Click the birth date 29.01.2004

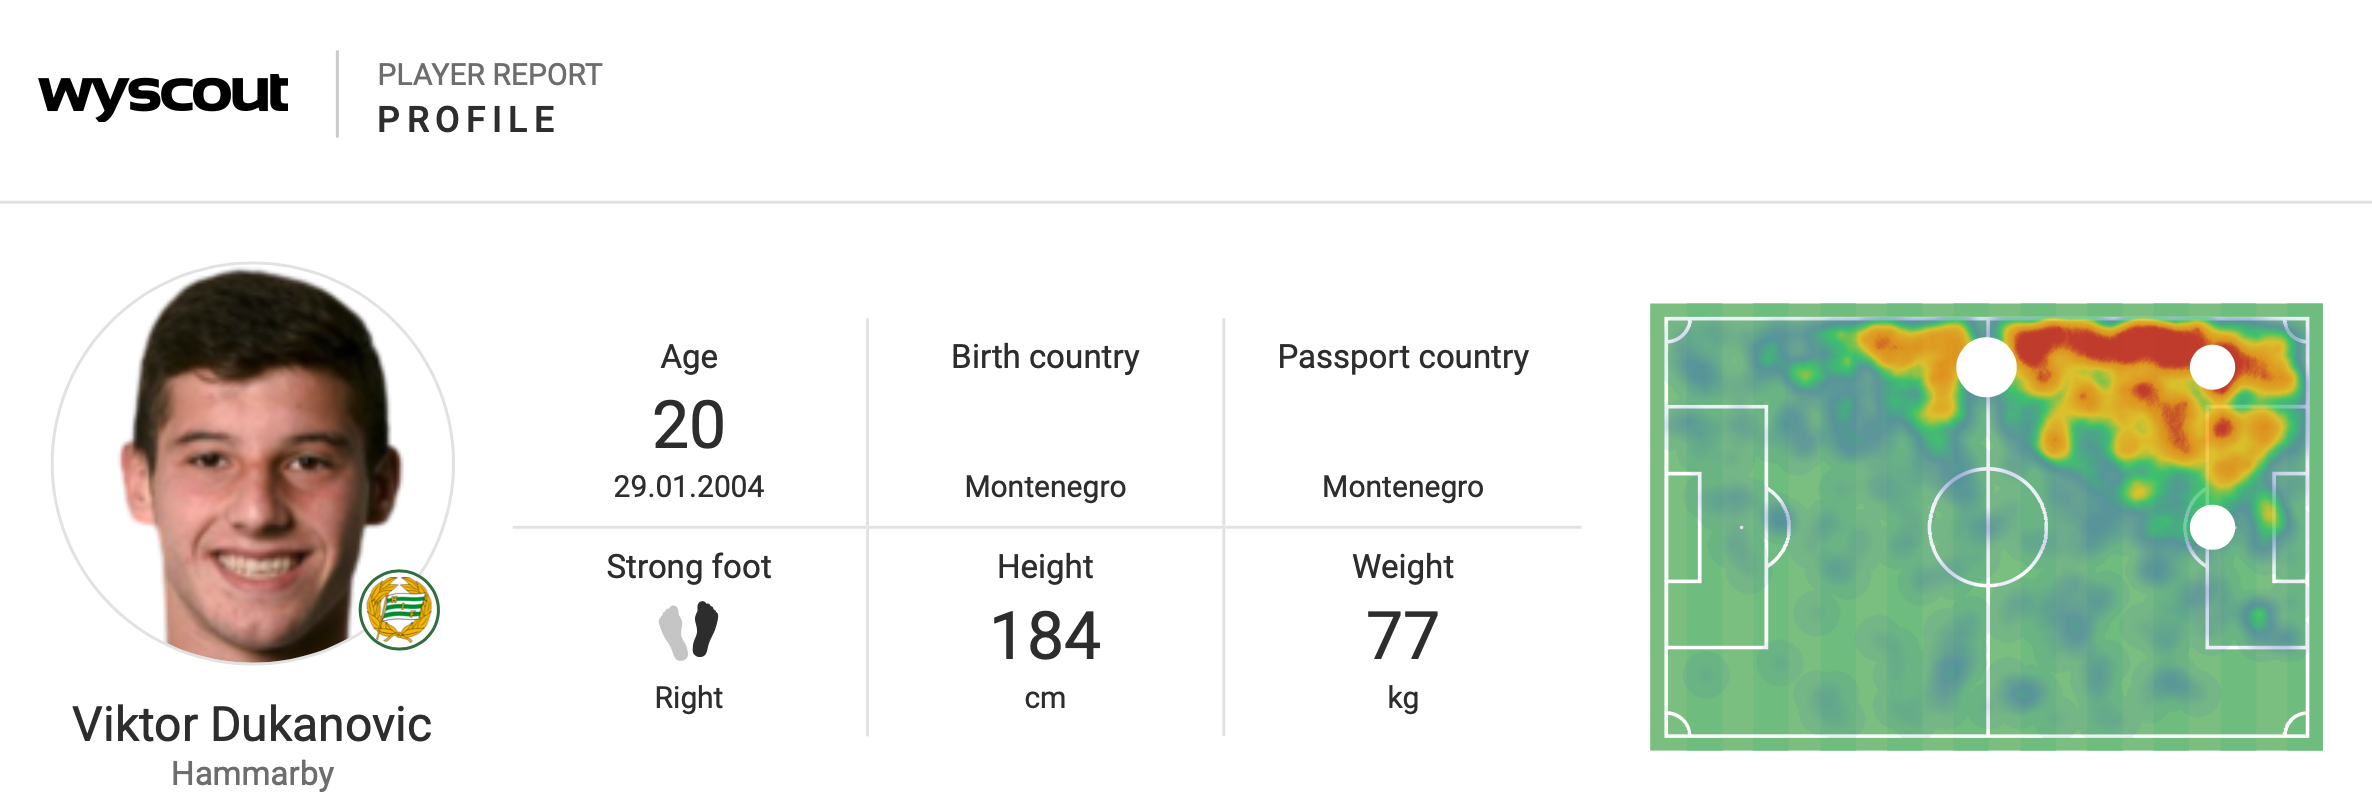(688, 486)
